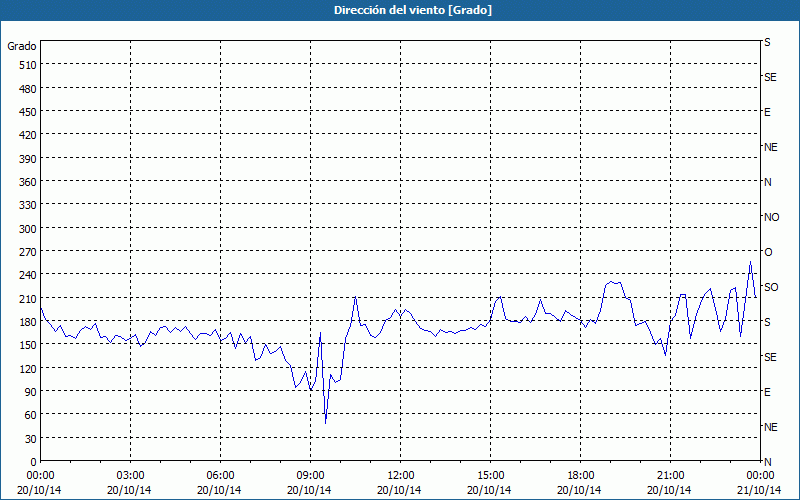800x500 pixels.
Task: Select the 0 y-axis tick label
Action: point(34,462)
